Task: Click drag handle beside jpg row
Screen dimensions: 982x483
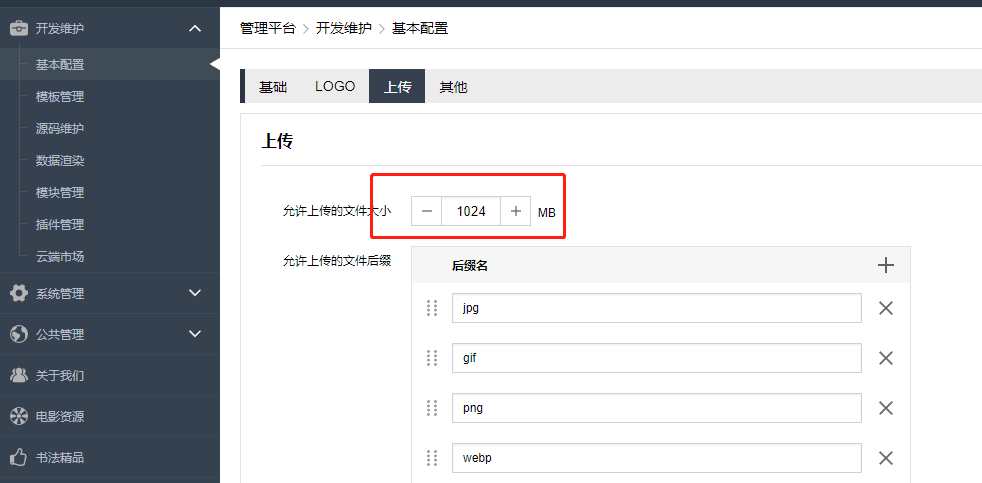Action: [432, 308]
